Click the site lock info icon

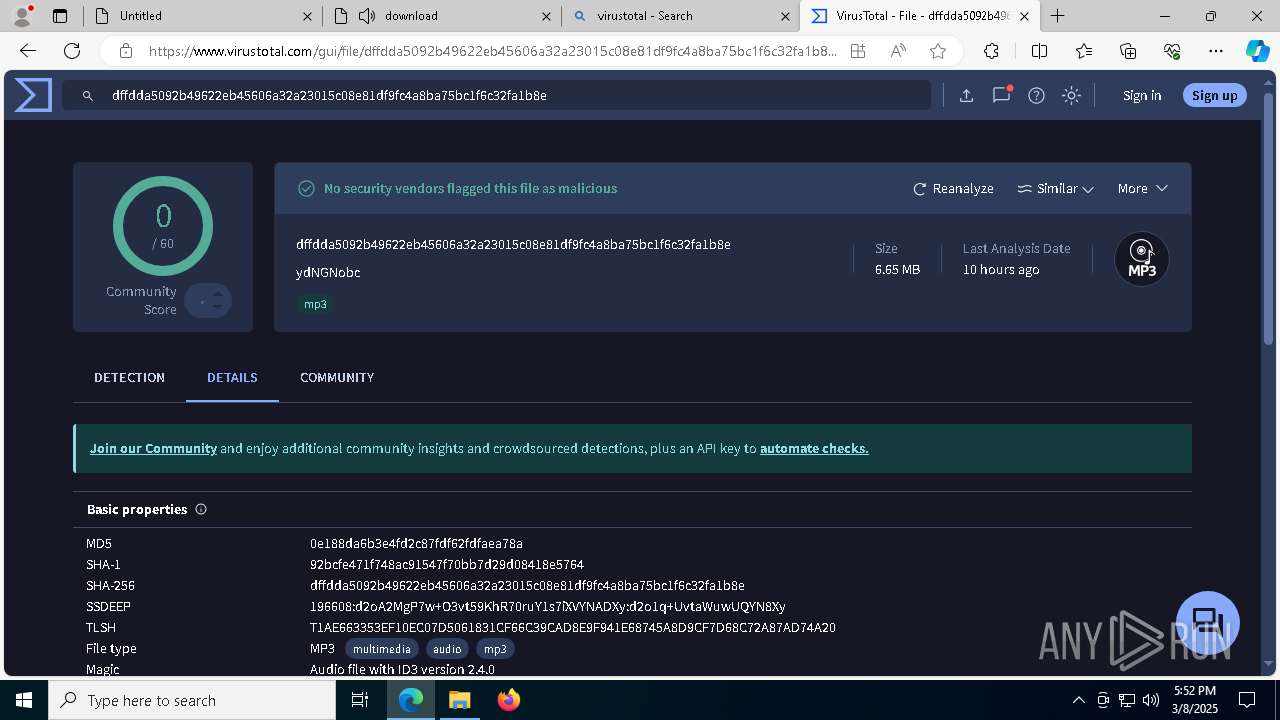coord(125,51)
